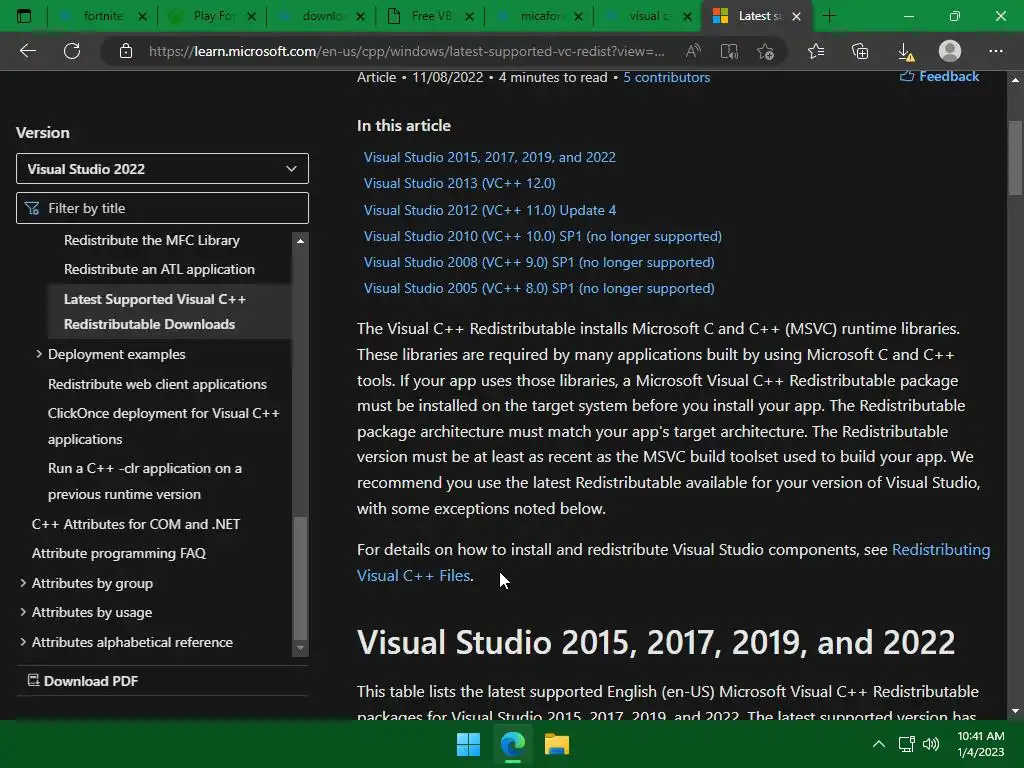Focus the Filter by title field
This screenshot has height=768, width=1024.
click(x=162, y=208)
